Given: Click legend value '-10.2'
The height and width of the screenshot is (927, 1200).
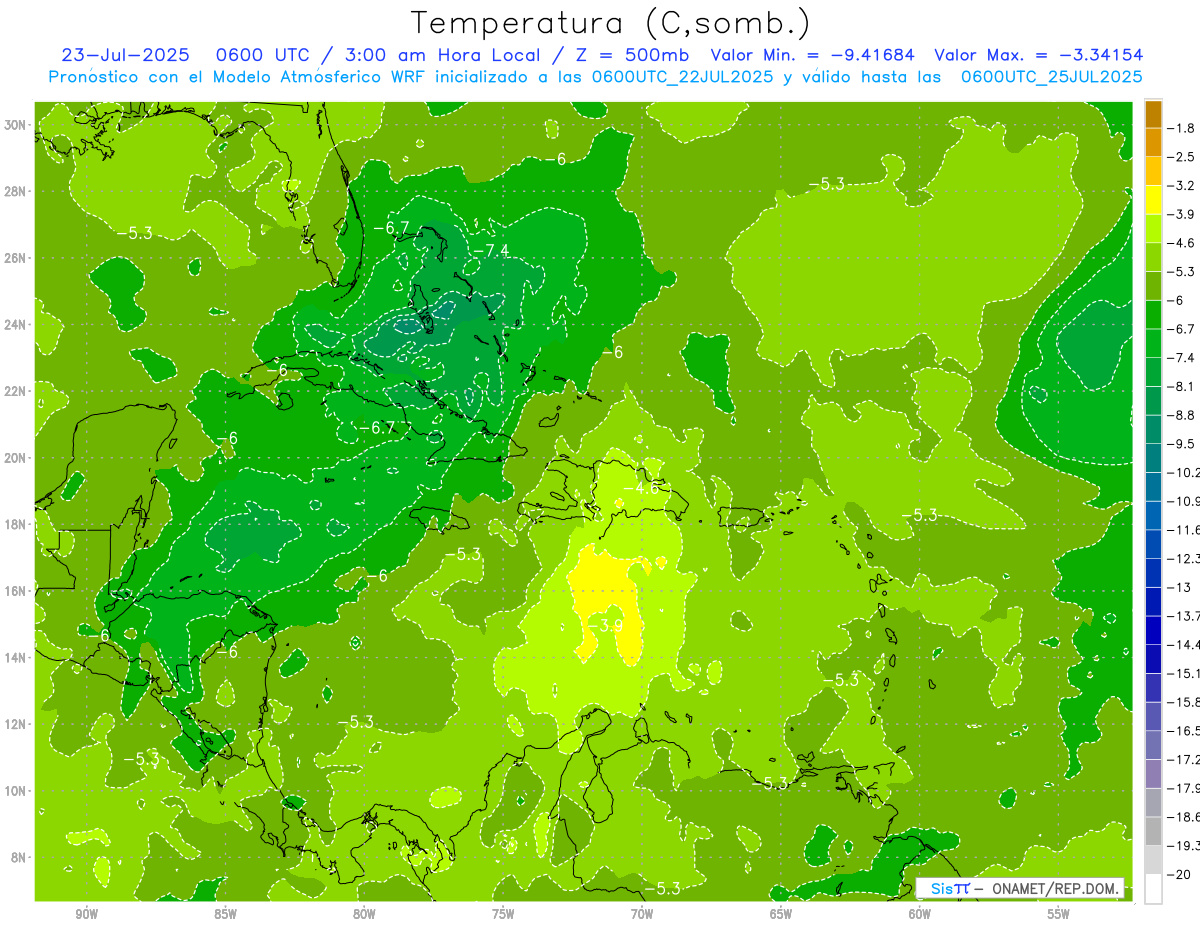Looking at the screenshot, I should 1184,472.
